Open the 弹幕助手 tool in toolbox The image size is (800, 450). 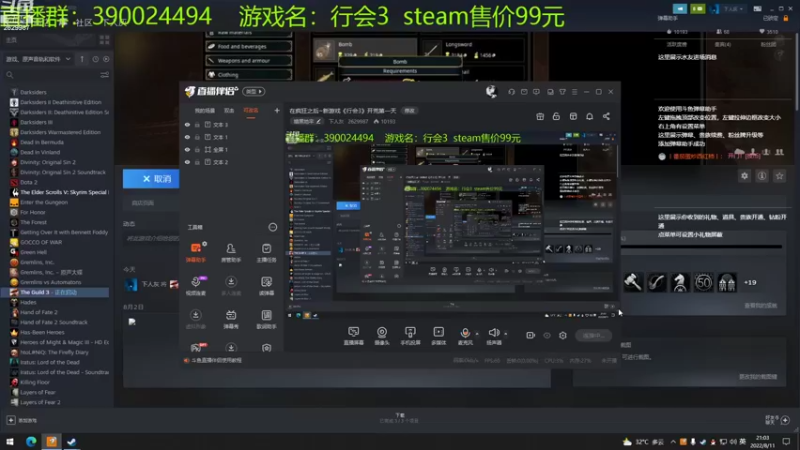(196, 253)
